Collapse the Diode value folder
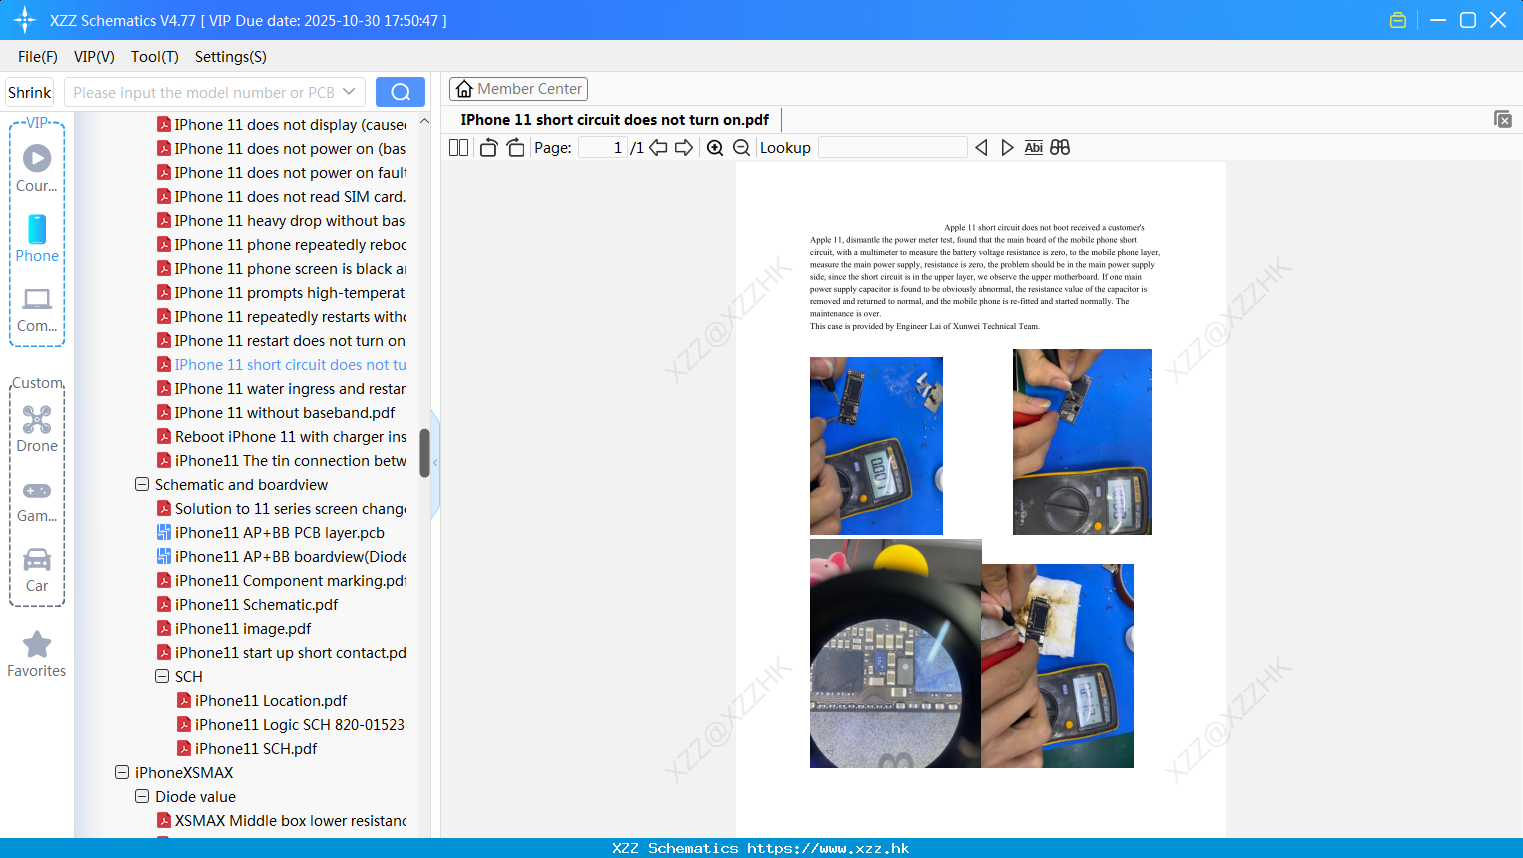The height and width of the screenshot is (858, 1523). (142, 796)
